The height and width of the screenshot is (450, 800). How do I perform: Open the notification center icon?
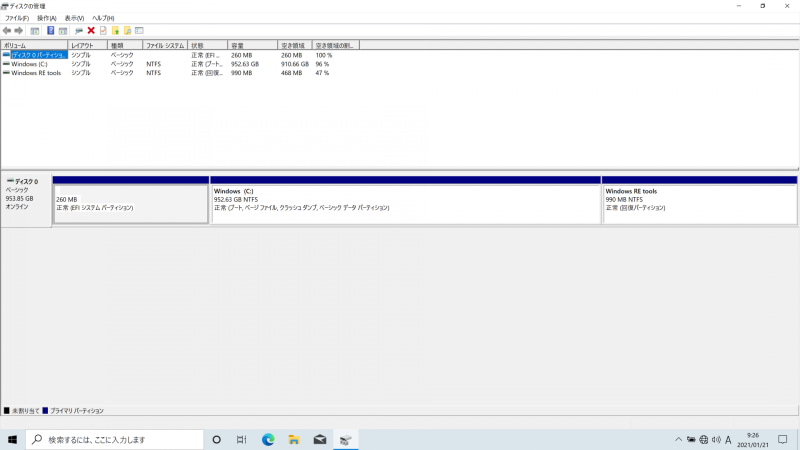(783, 439)
